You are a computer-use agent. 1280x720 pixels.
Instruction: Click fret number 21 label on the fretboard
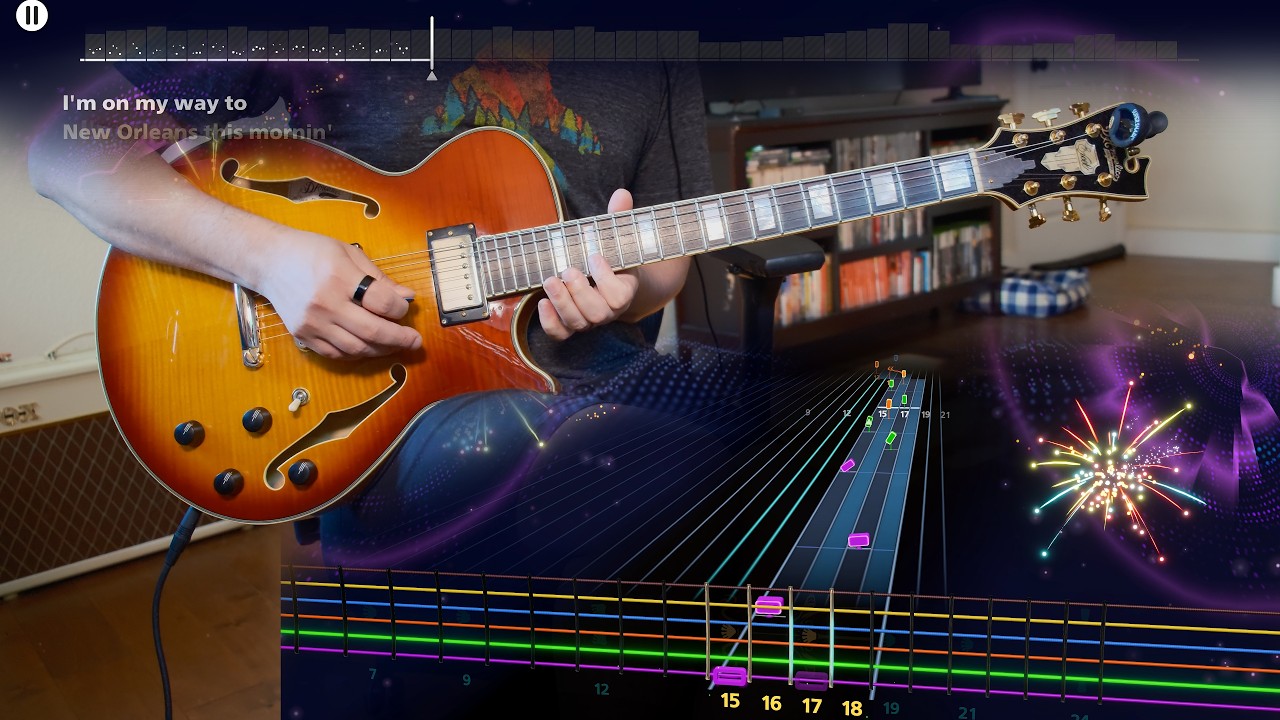(x=967, y=713)
